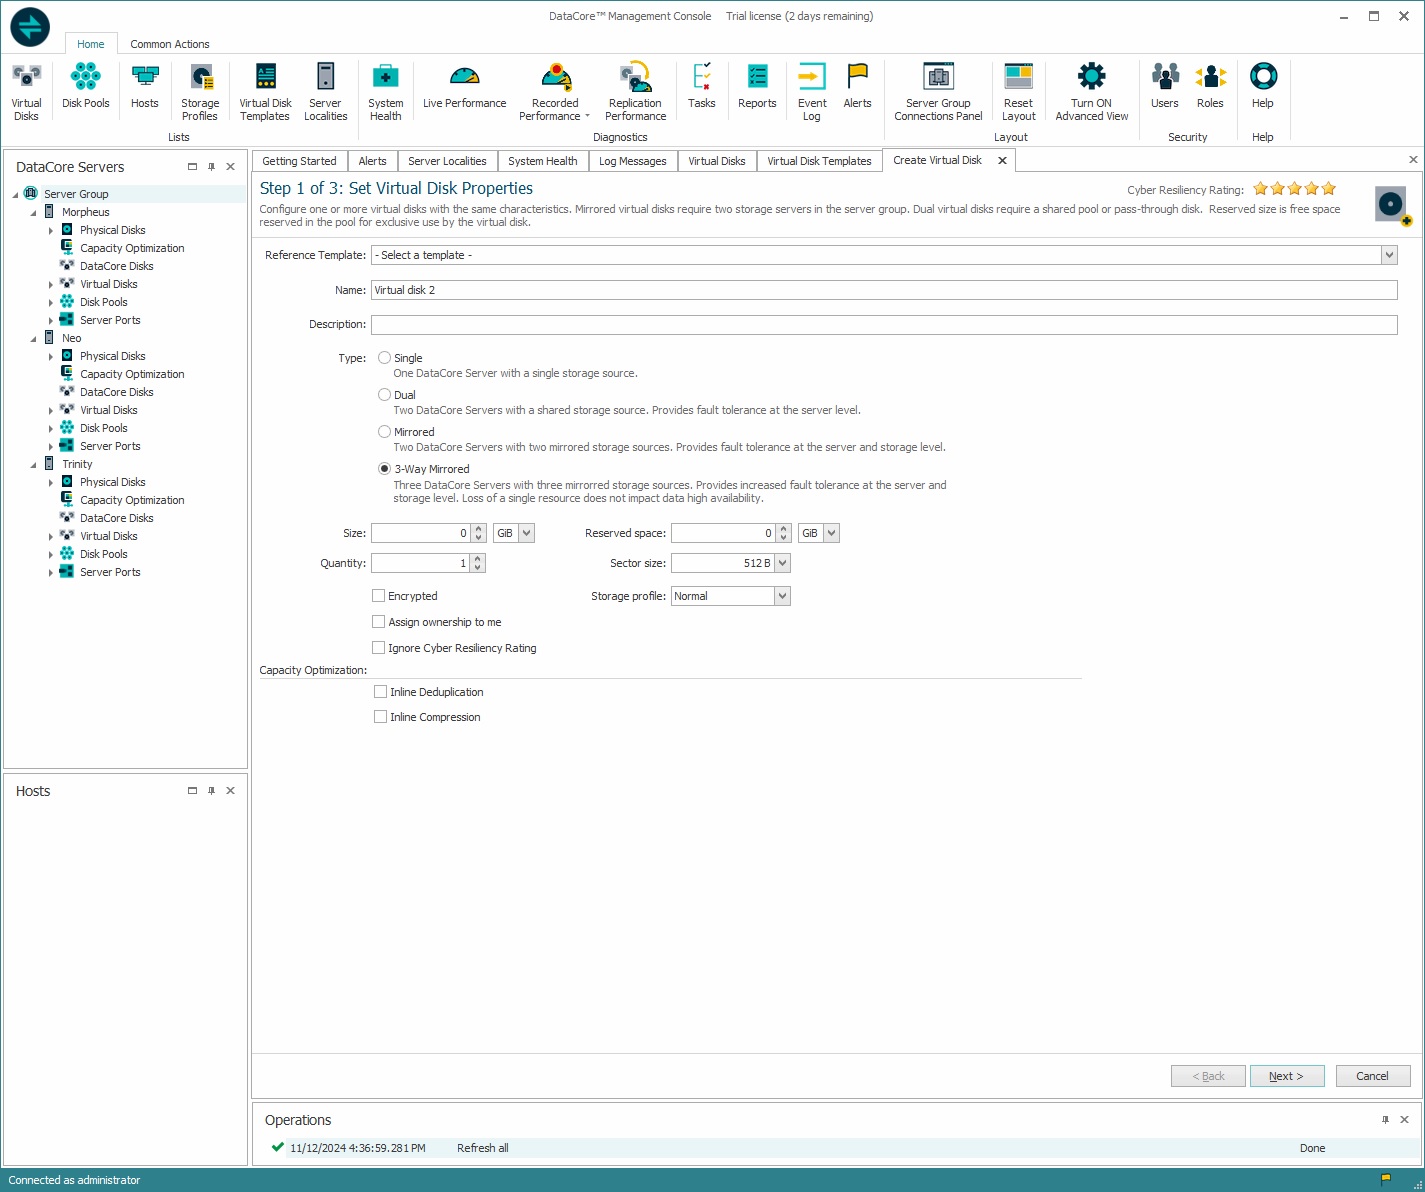Enable the Encrypted checkbox
Image resolution: width=1425 pixels, height=1192 pixels.
tap(379, 596)
